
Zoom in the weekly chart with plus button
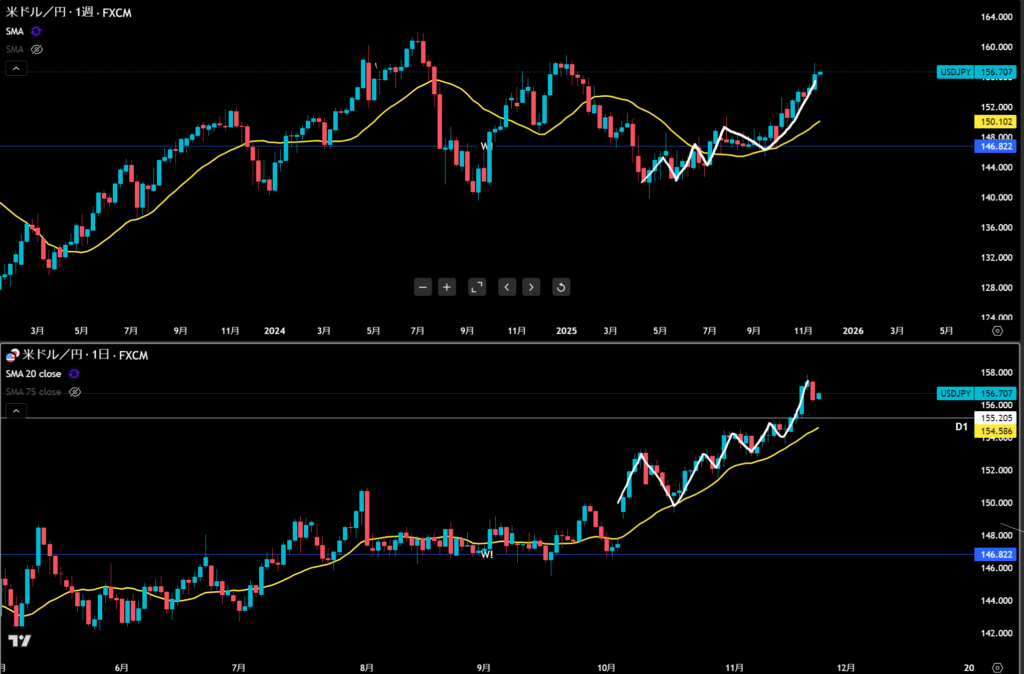447,287
